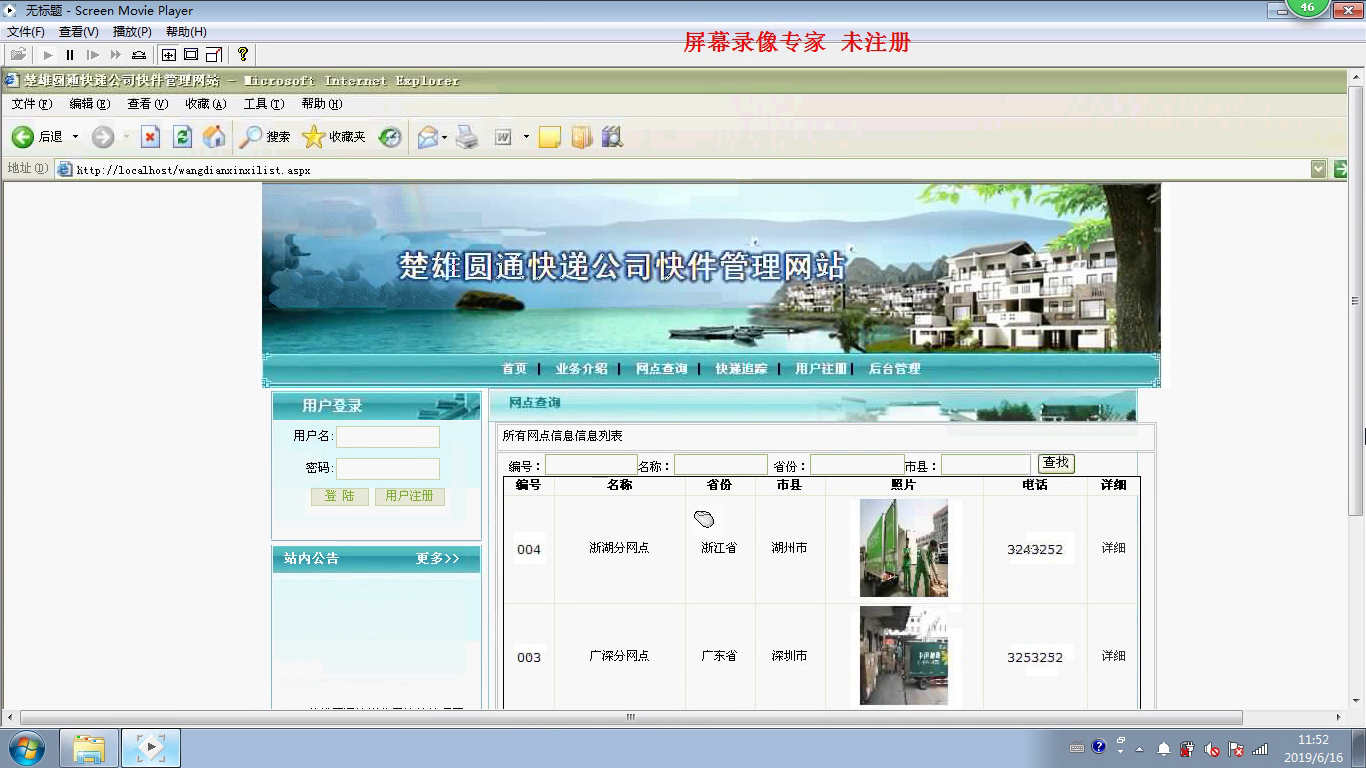Open the 后台管理 navigation link

click(x=894, y=369)
